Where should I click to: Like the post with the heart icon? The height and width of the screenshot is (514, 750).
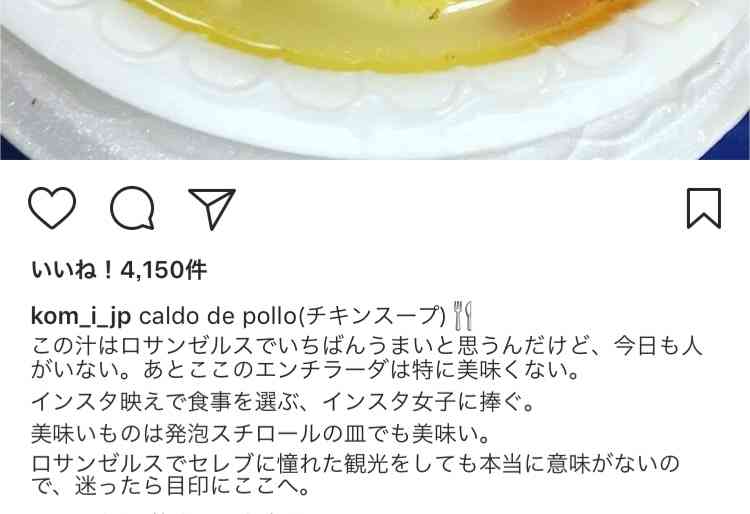(52, 208)
